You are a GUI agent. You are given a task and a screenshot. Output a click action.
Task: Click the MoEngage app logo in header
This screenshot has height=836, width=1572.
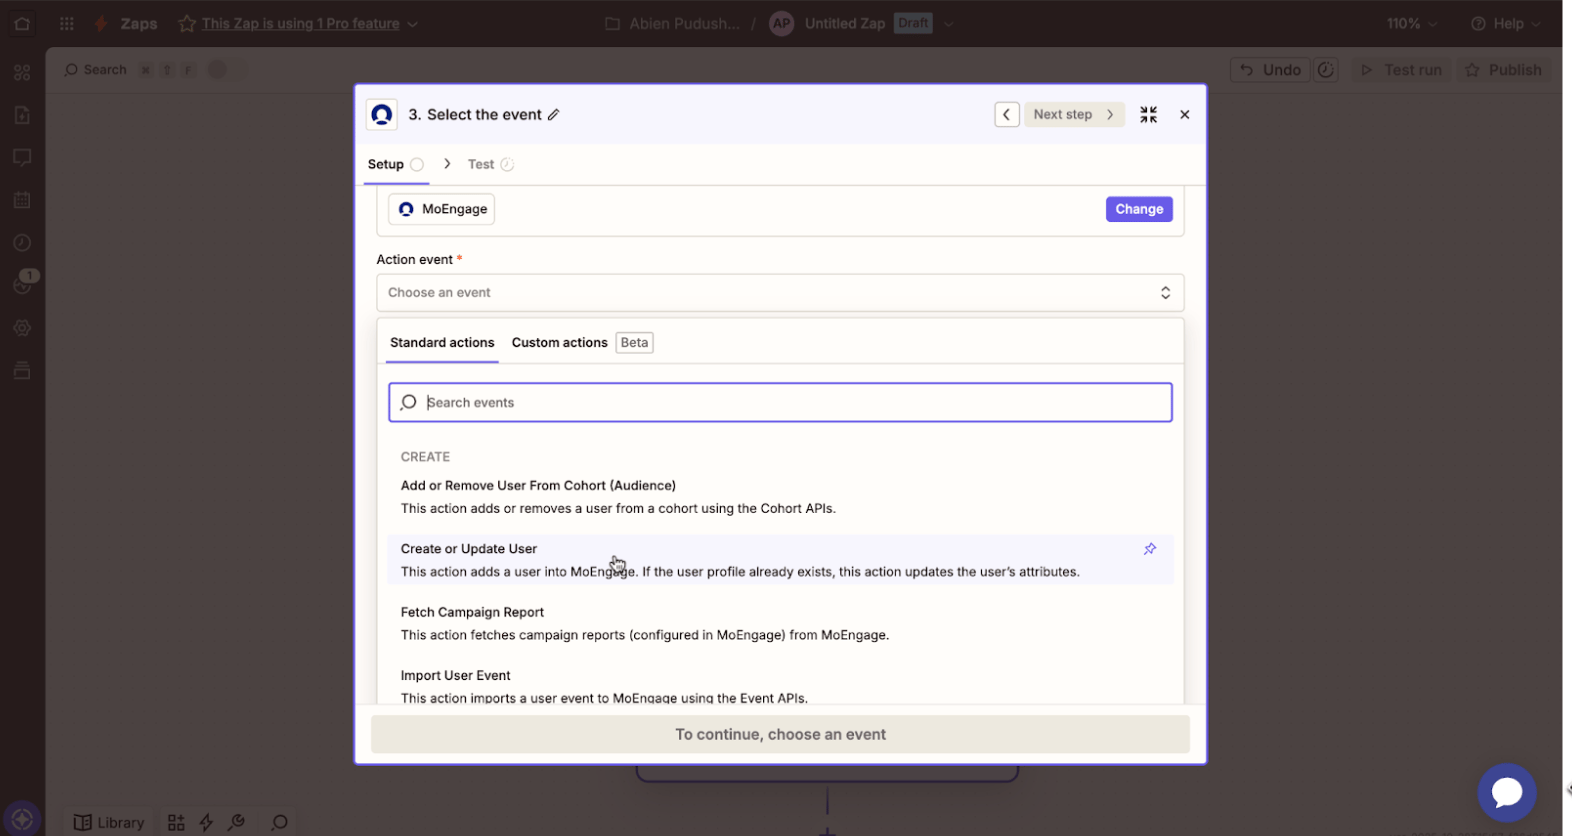point(382,115)
